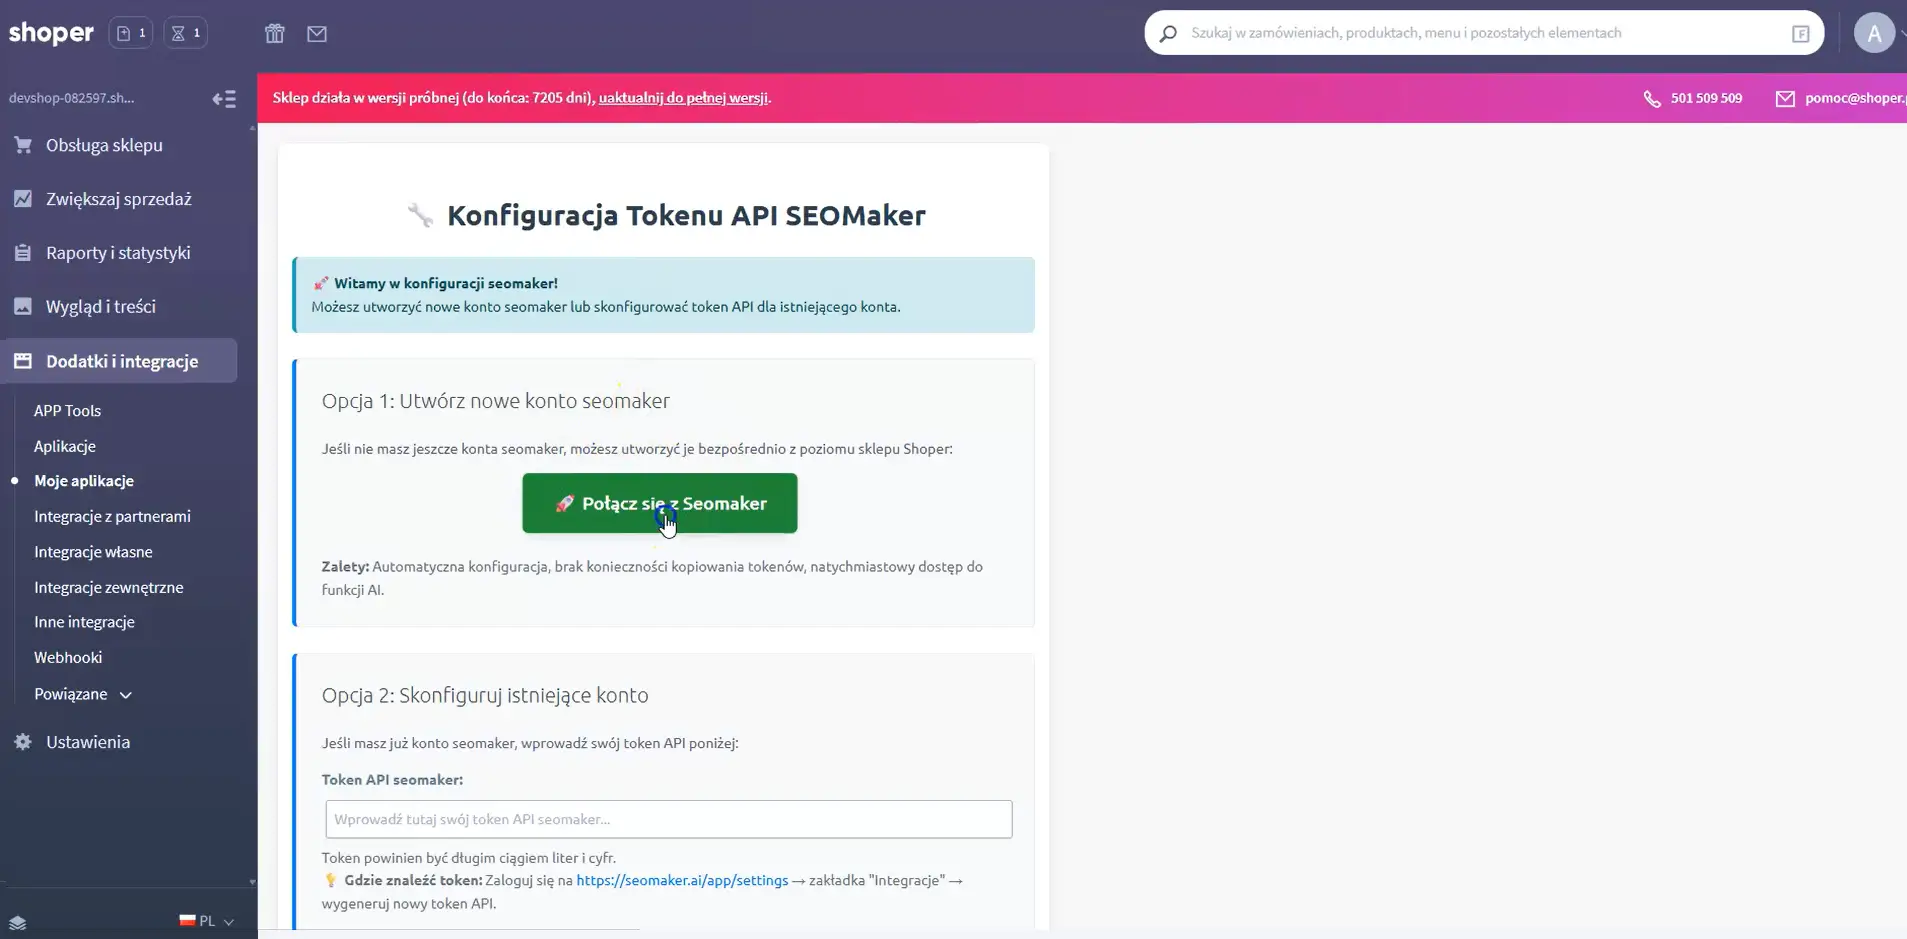Click the clipboard icon for Raporty i statystyki

click(x=23, y=253)
